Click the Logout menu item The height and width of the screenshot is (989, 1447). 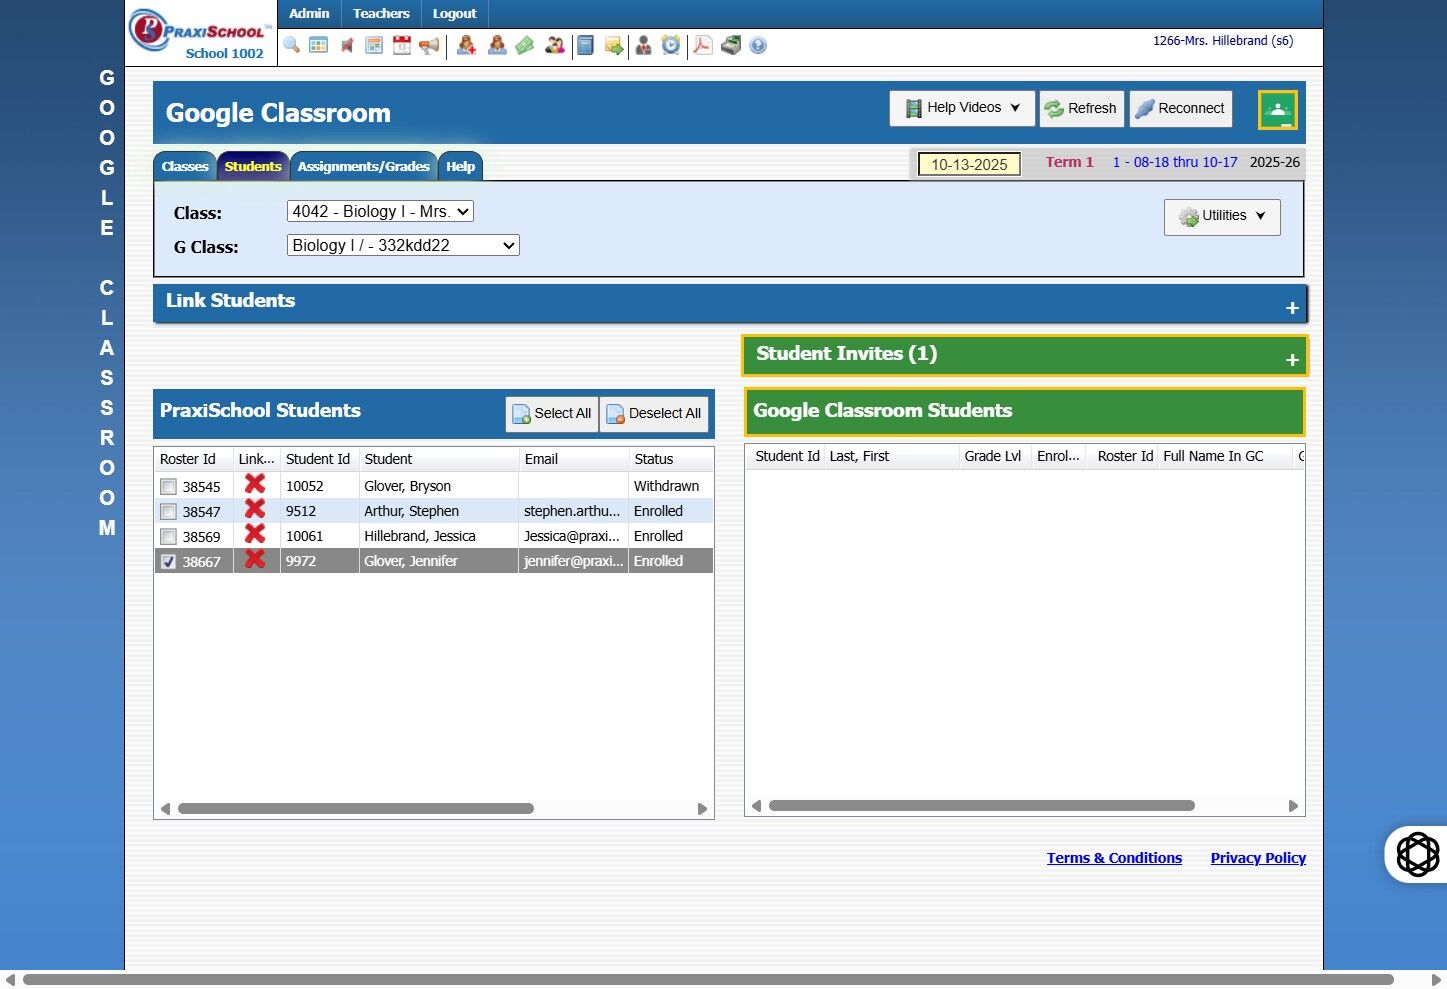click(454, 14)
